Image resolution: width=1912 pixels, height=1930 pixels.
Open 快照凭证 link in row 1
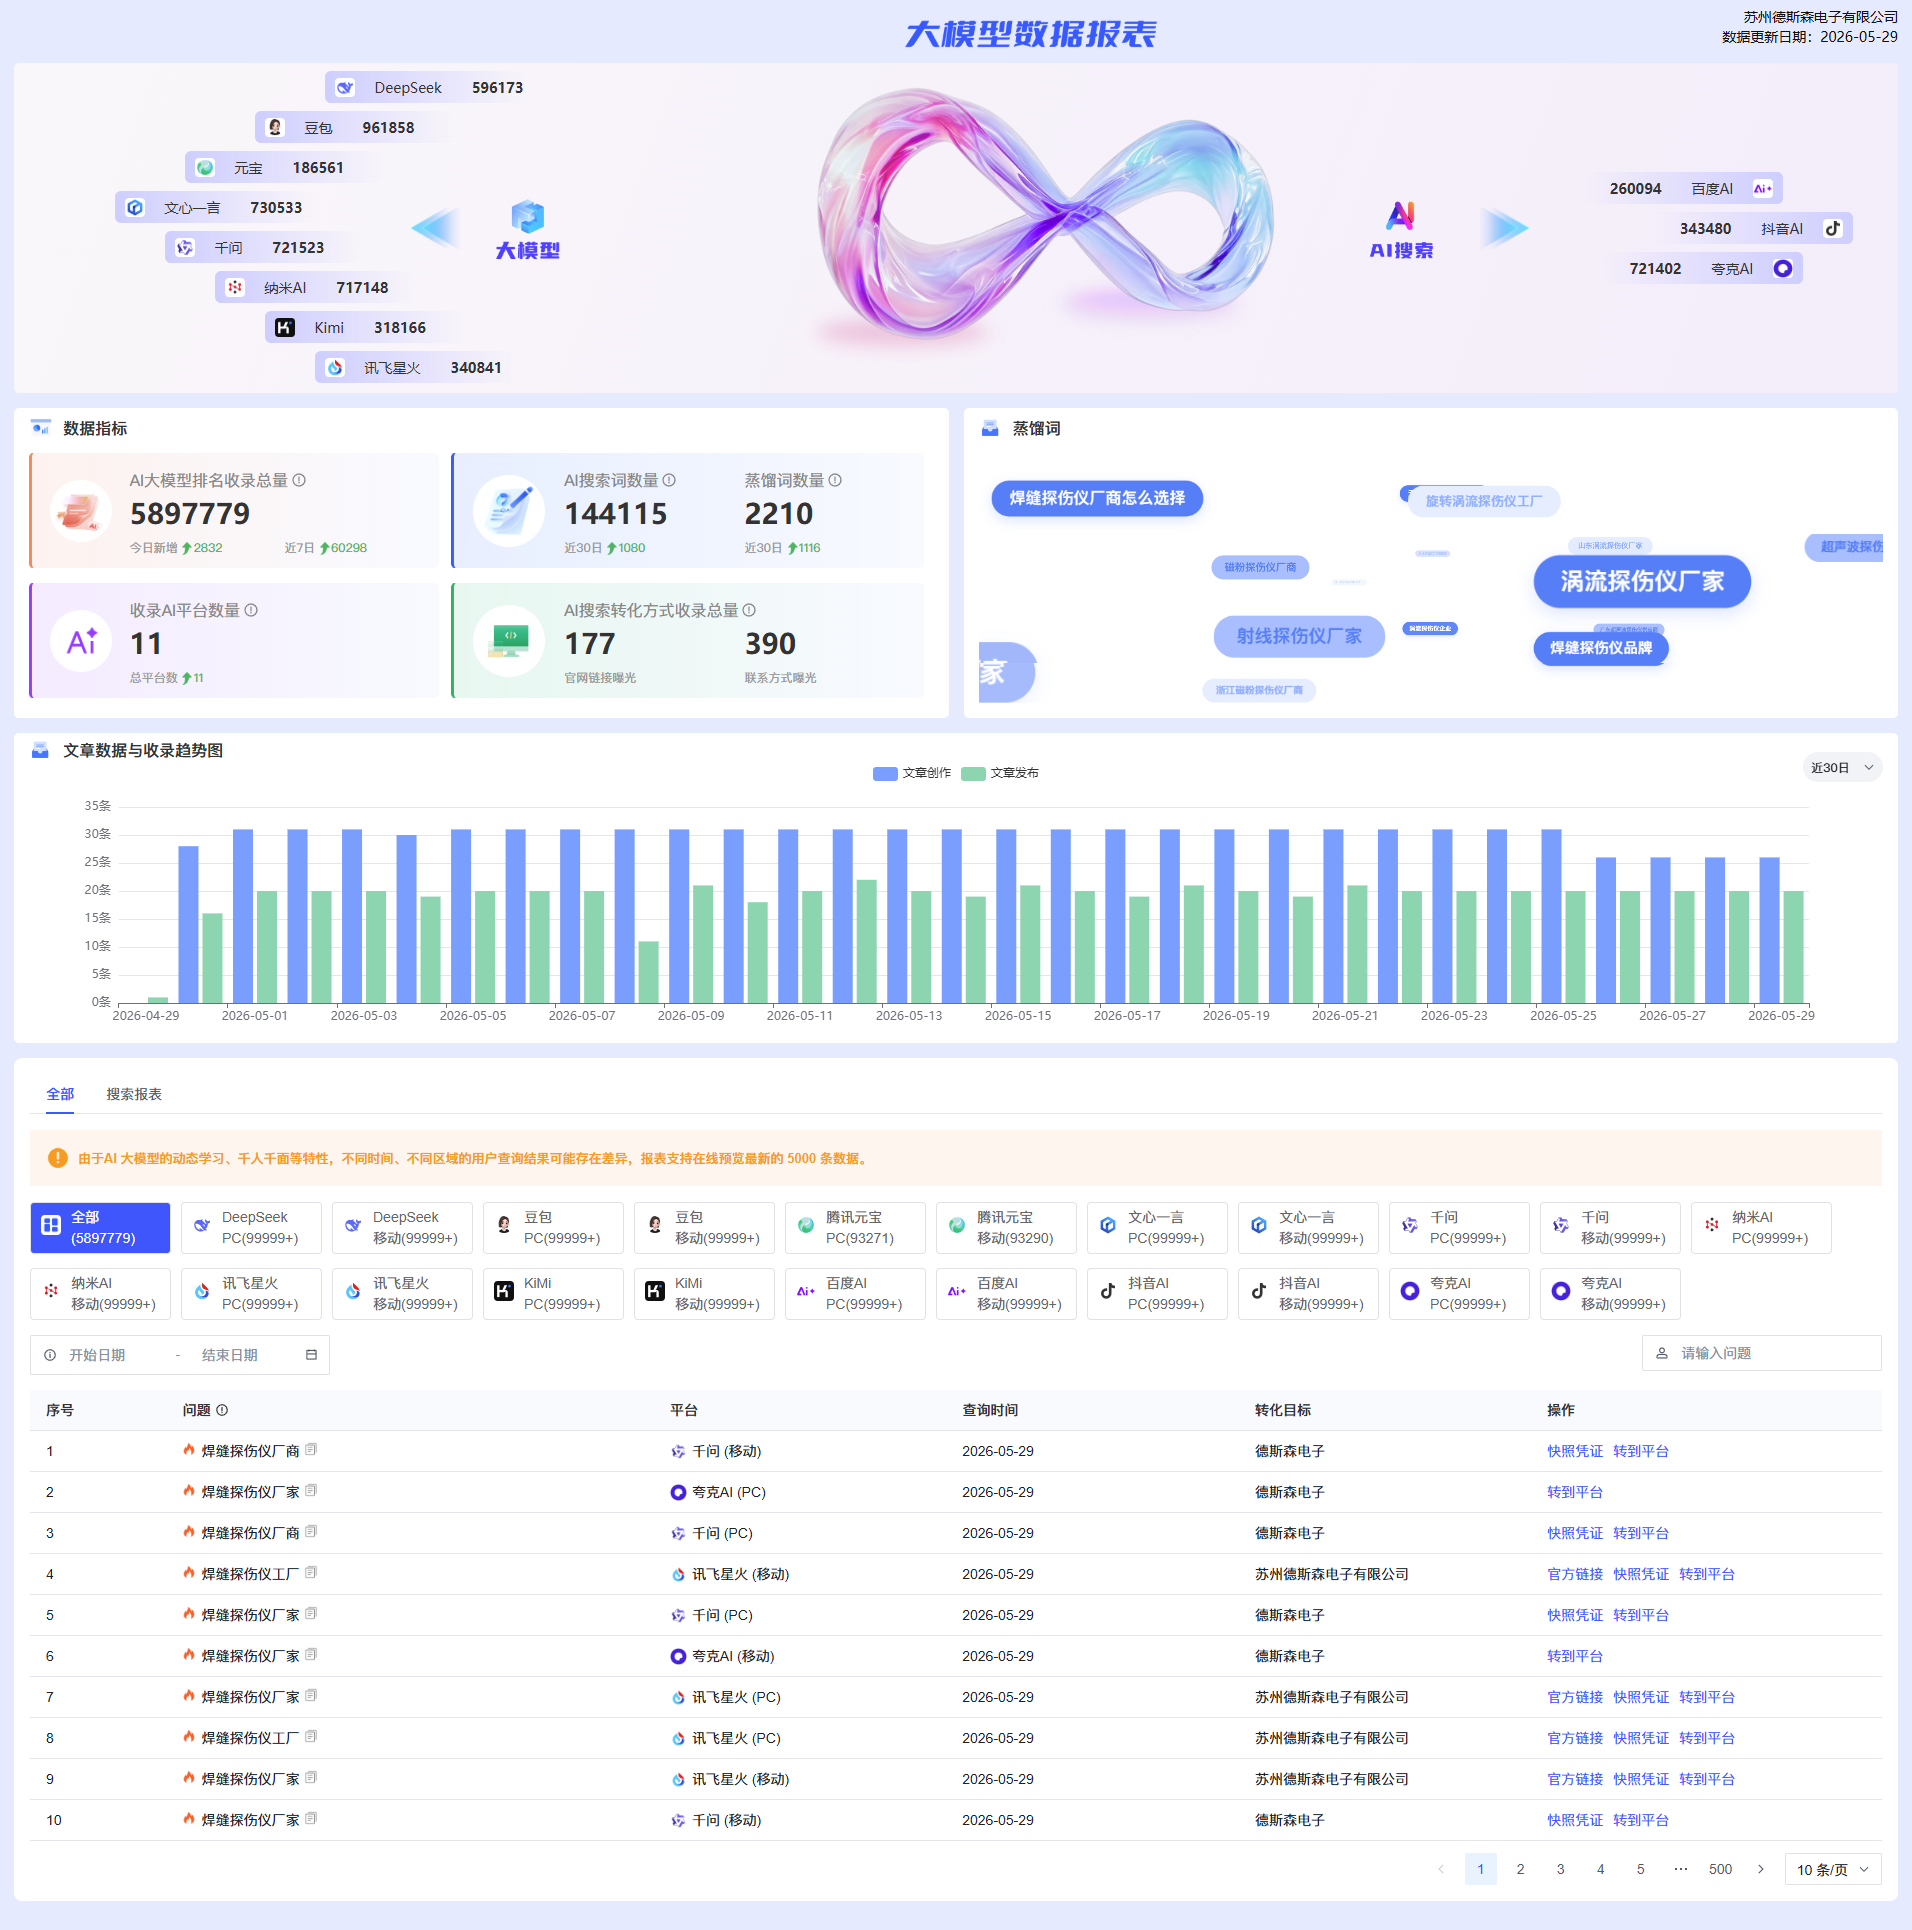click(x=1575, y=1451)
